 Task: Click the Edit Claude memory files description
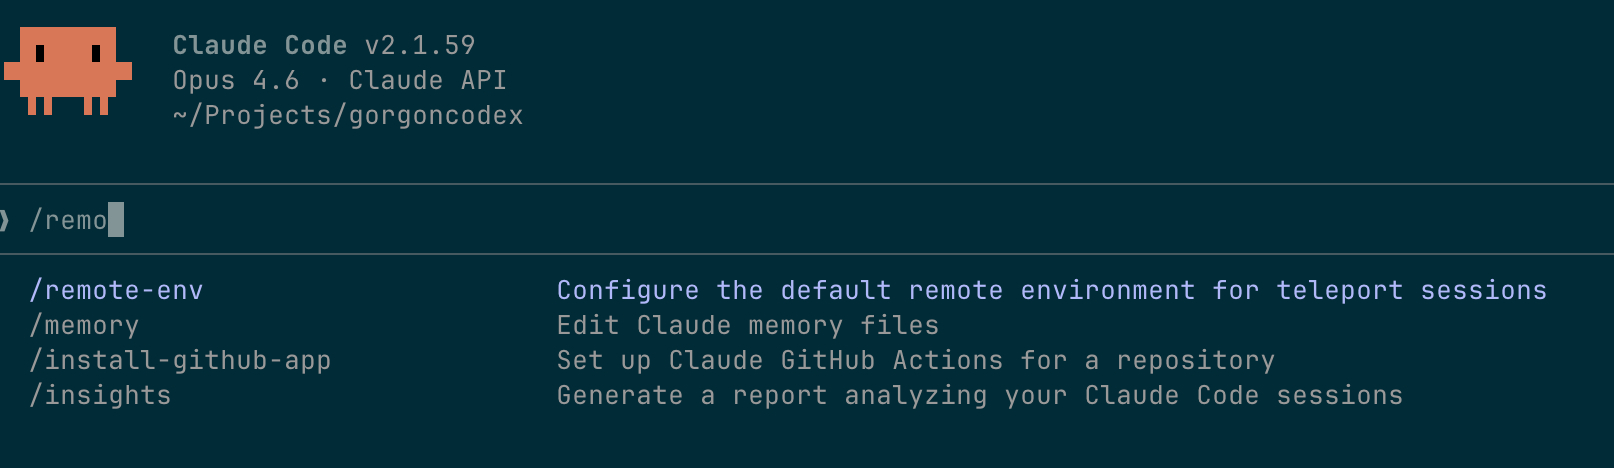pyautogui.click(x=748, y=326)
